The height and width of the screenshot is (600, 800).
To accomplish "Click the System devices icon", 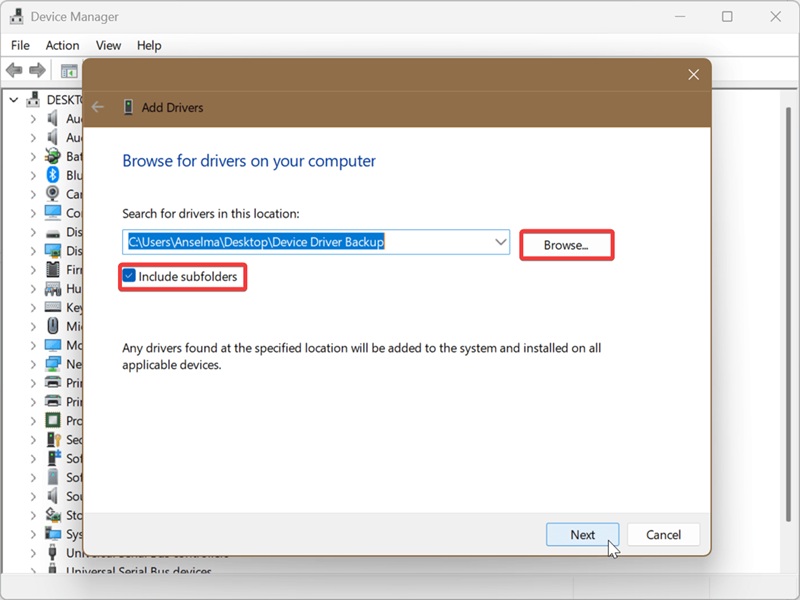I will point(53,534).
